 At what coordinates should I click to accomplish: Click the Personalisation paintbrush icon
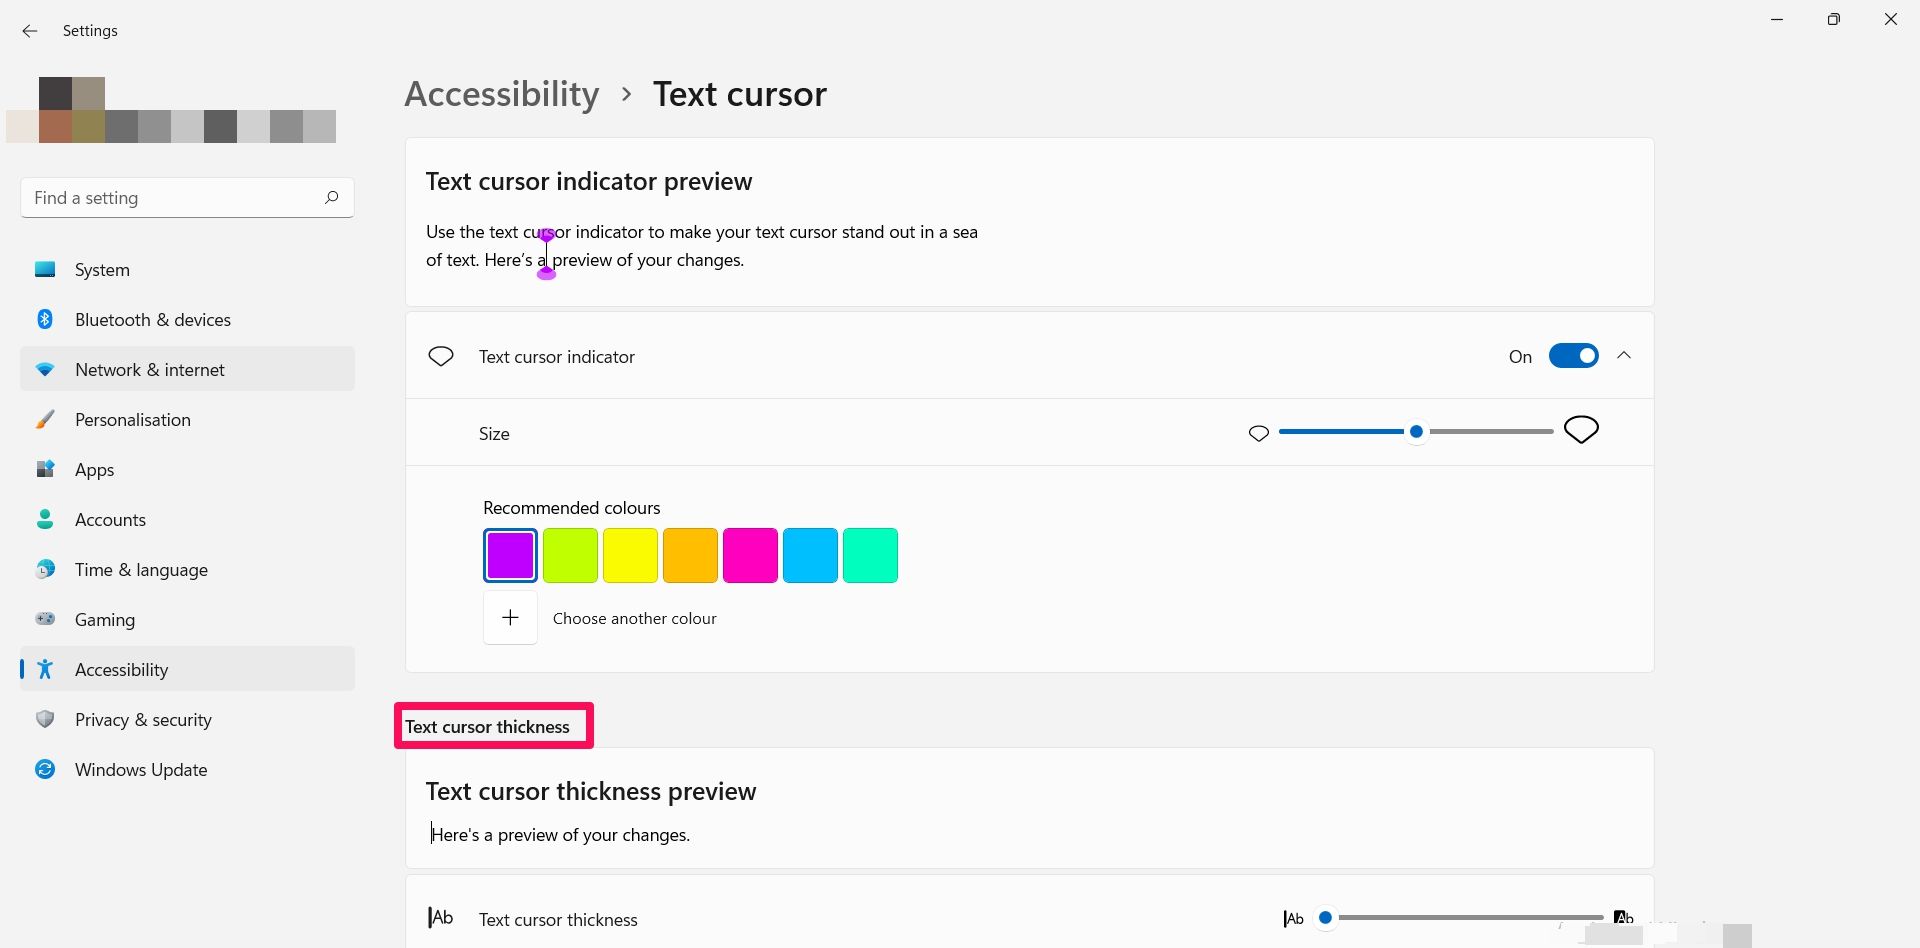45,419
